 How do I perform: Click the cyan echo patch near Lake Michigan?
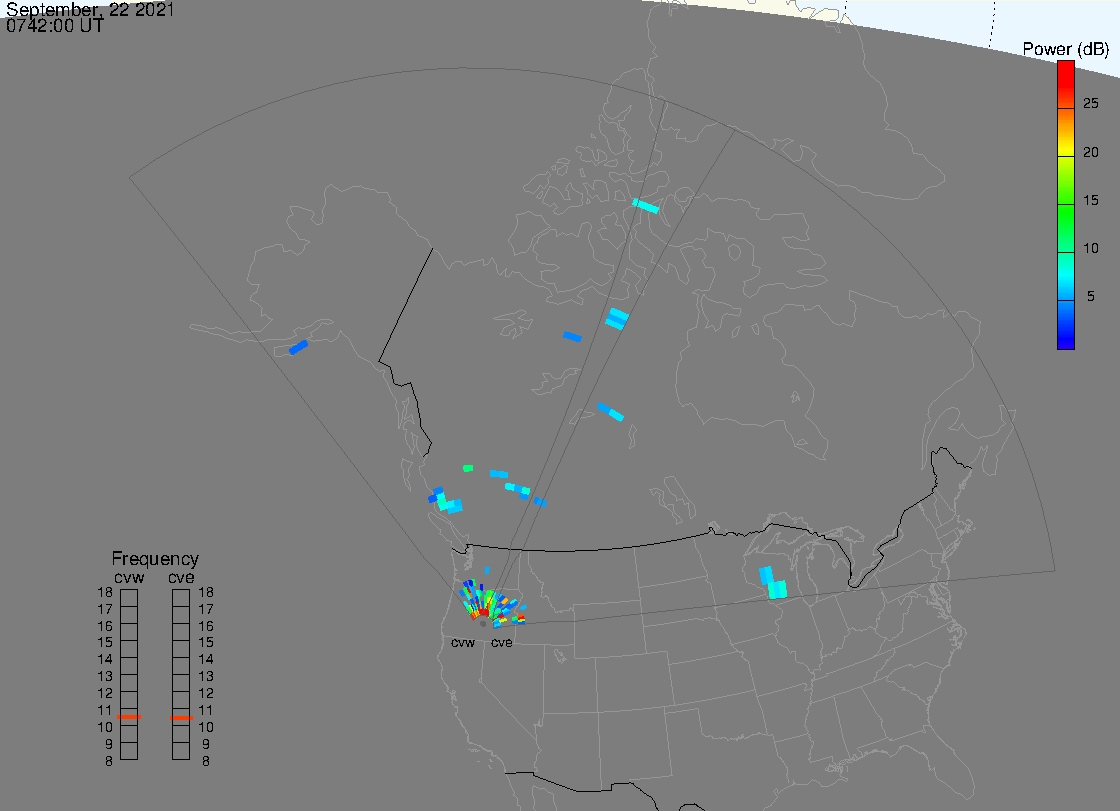tap(773, 583)
